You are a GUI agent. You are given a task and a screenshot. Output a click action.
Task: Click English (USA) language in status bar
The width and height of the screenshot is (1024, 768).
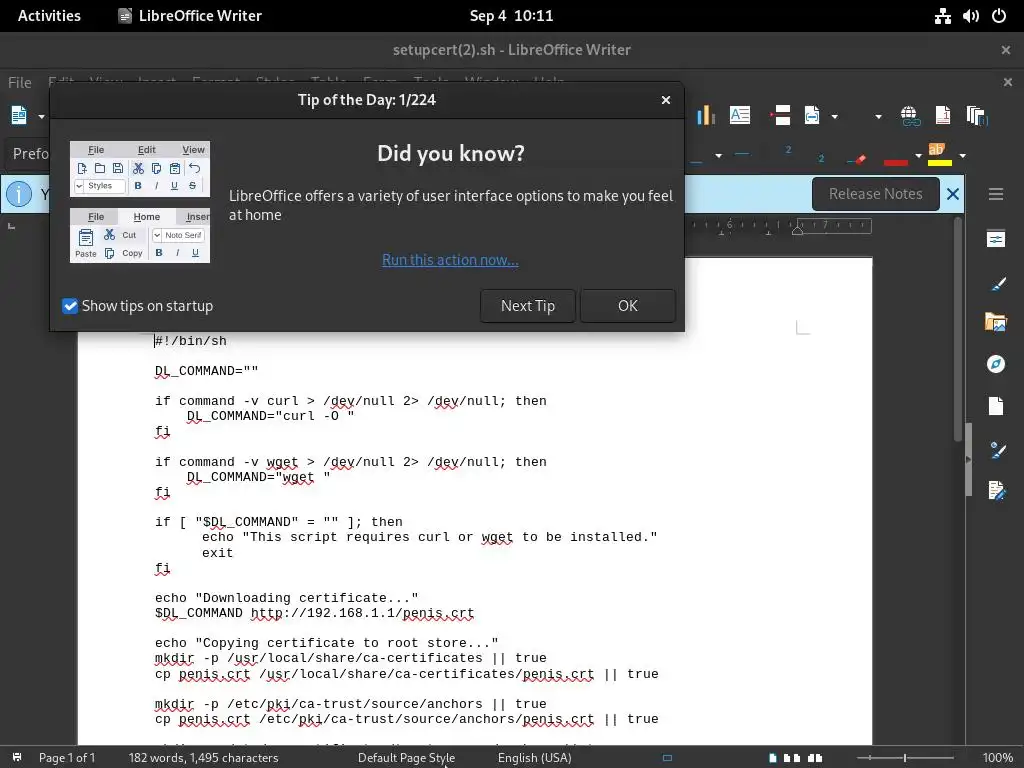[x=534, y=758]
